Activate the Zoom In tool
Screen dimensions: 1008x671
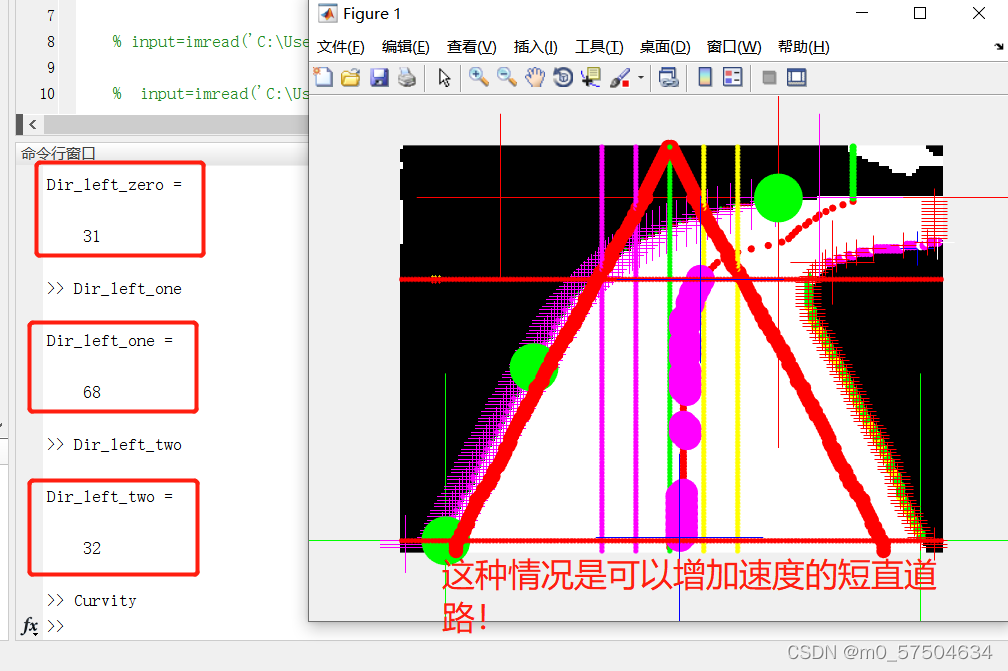click(x=478, y=78)
